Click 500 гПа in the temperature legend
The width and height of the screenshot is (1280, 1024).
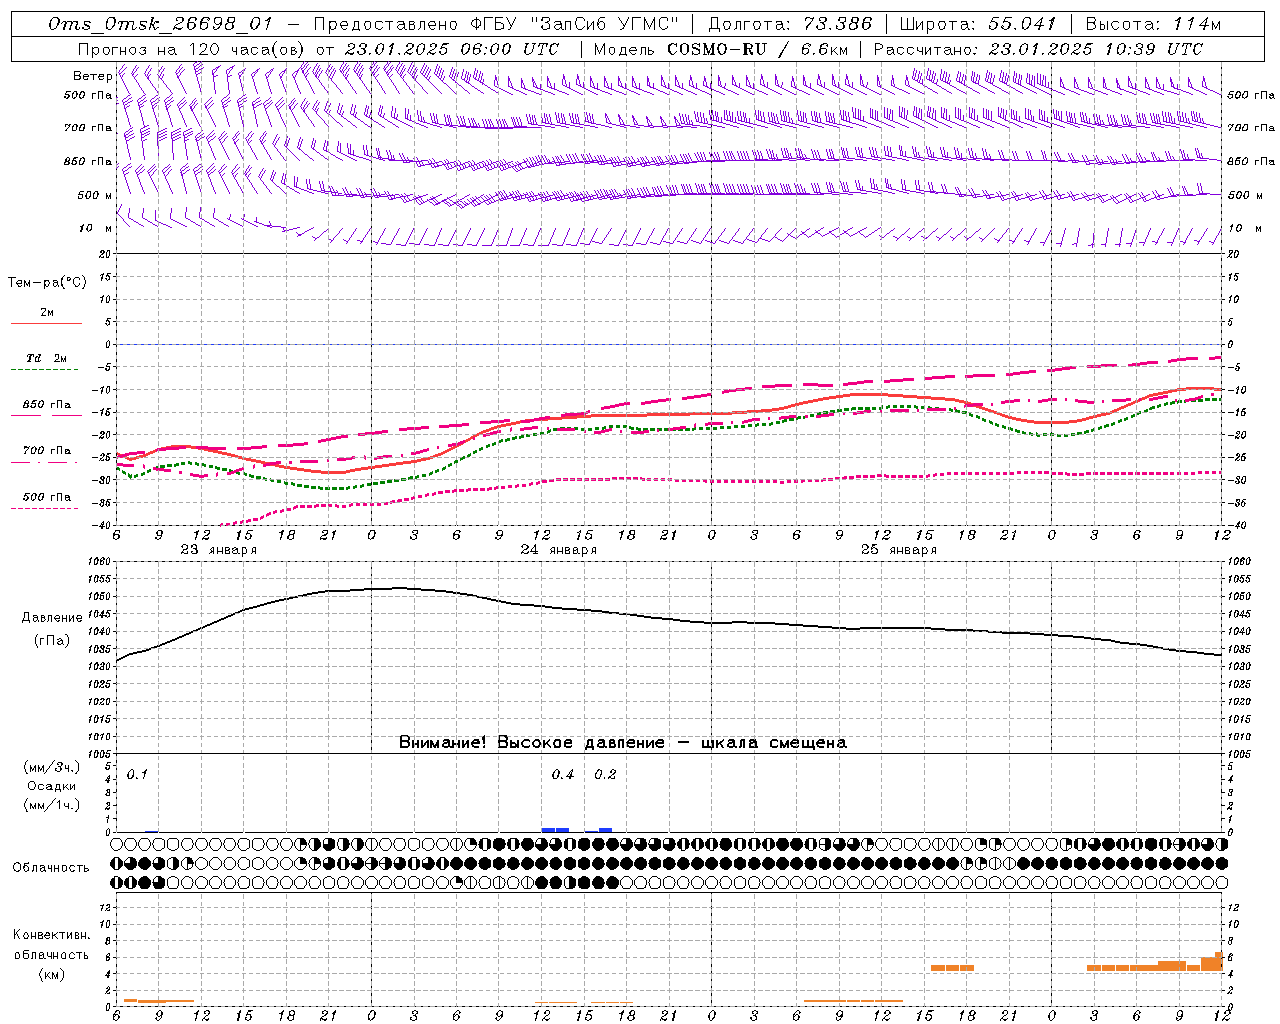pyautogui.click(x=47, y=497)
